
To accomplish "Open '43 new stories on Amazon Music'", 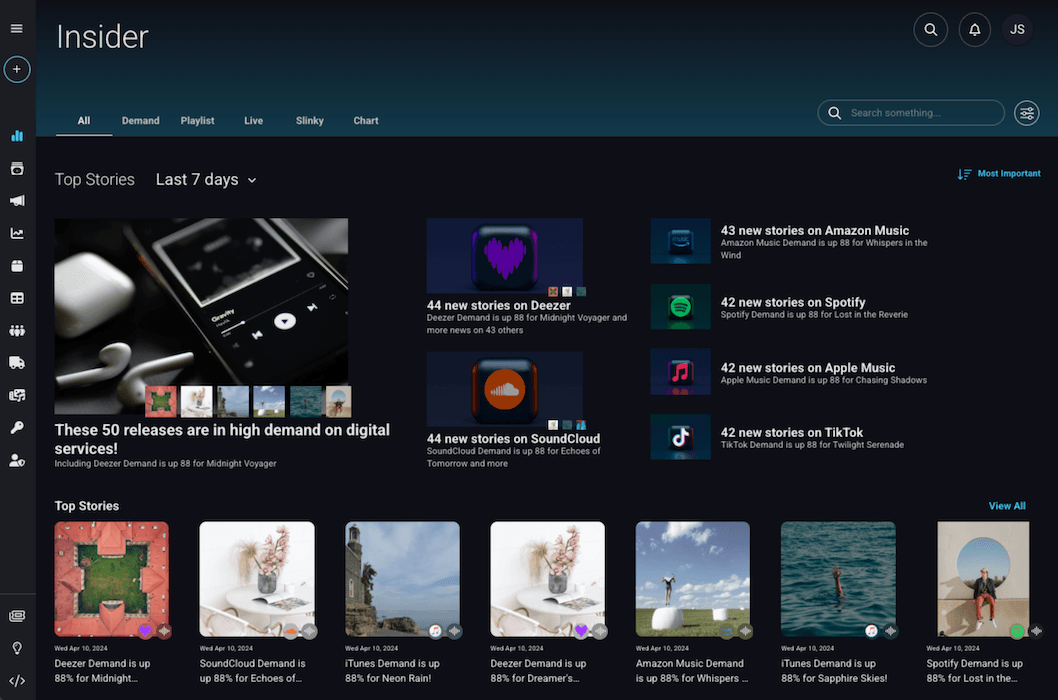I will [814, 230].
